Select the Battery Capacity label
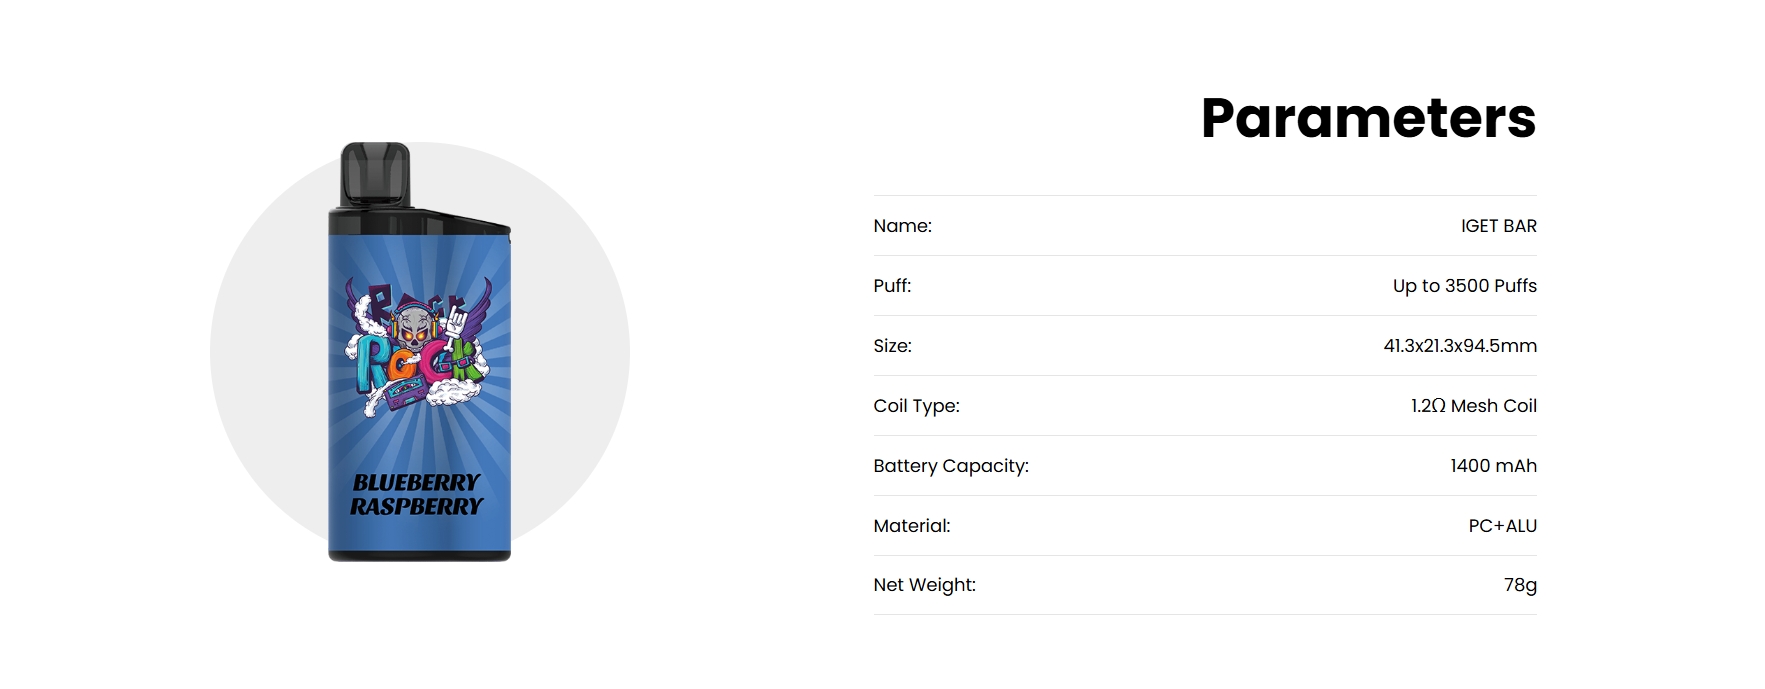The image size is (1765, 689). coord(951,466)
